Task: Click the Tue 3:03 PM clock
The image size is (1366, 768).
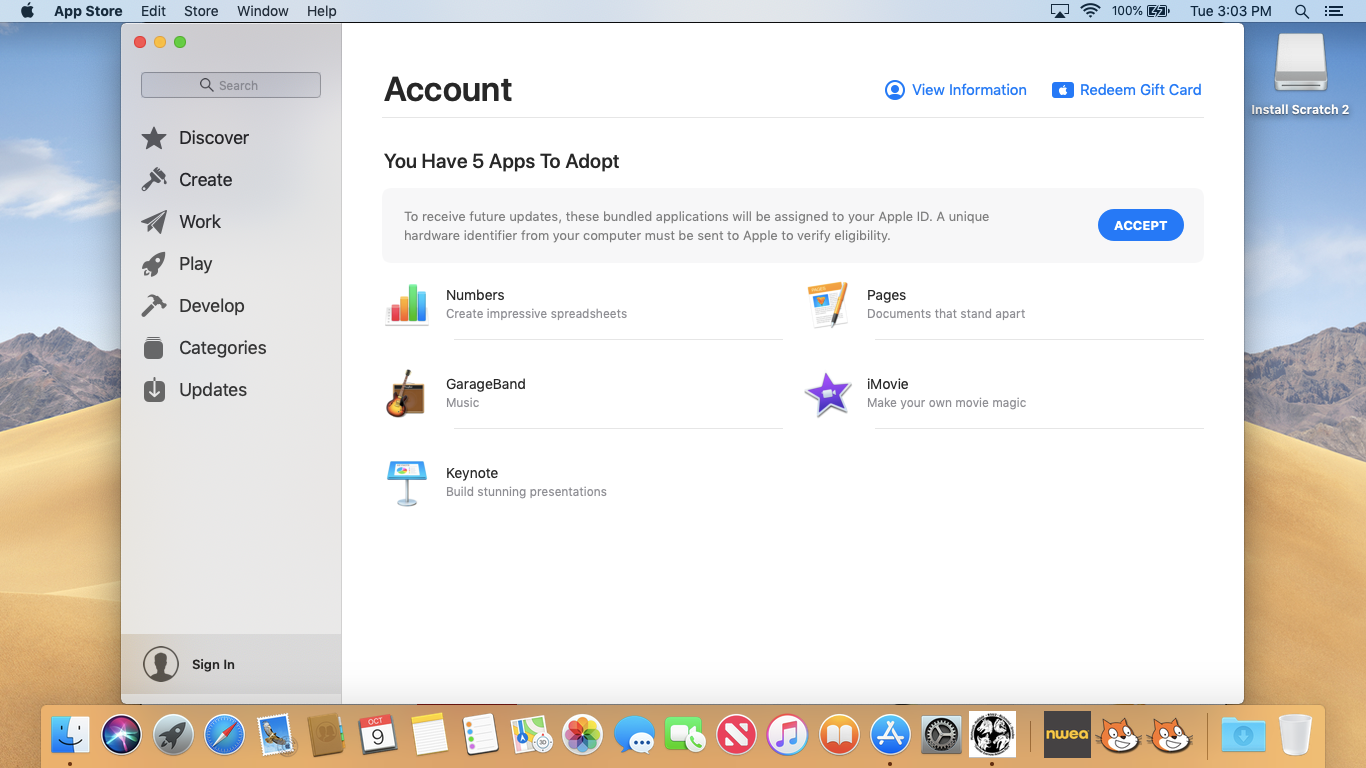Action: [1231, 11]
